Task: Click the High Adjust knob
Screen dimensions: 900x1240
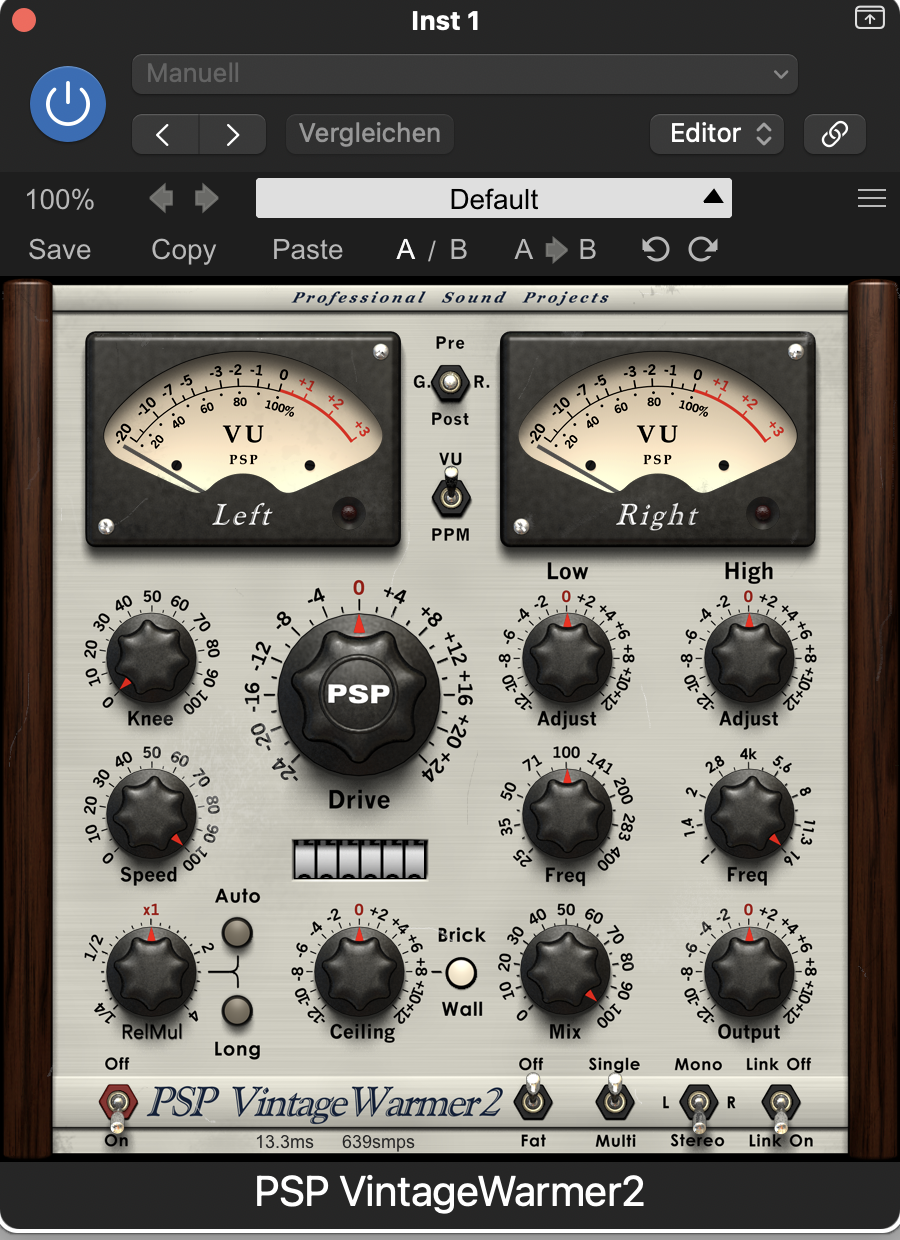Action: click(749, 659)
